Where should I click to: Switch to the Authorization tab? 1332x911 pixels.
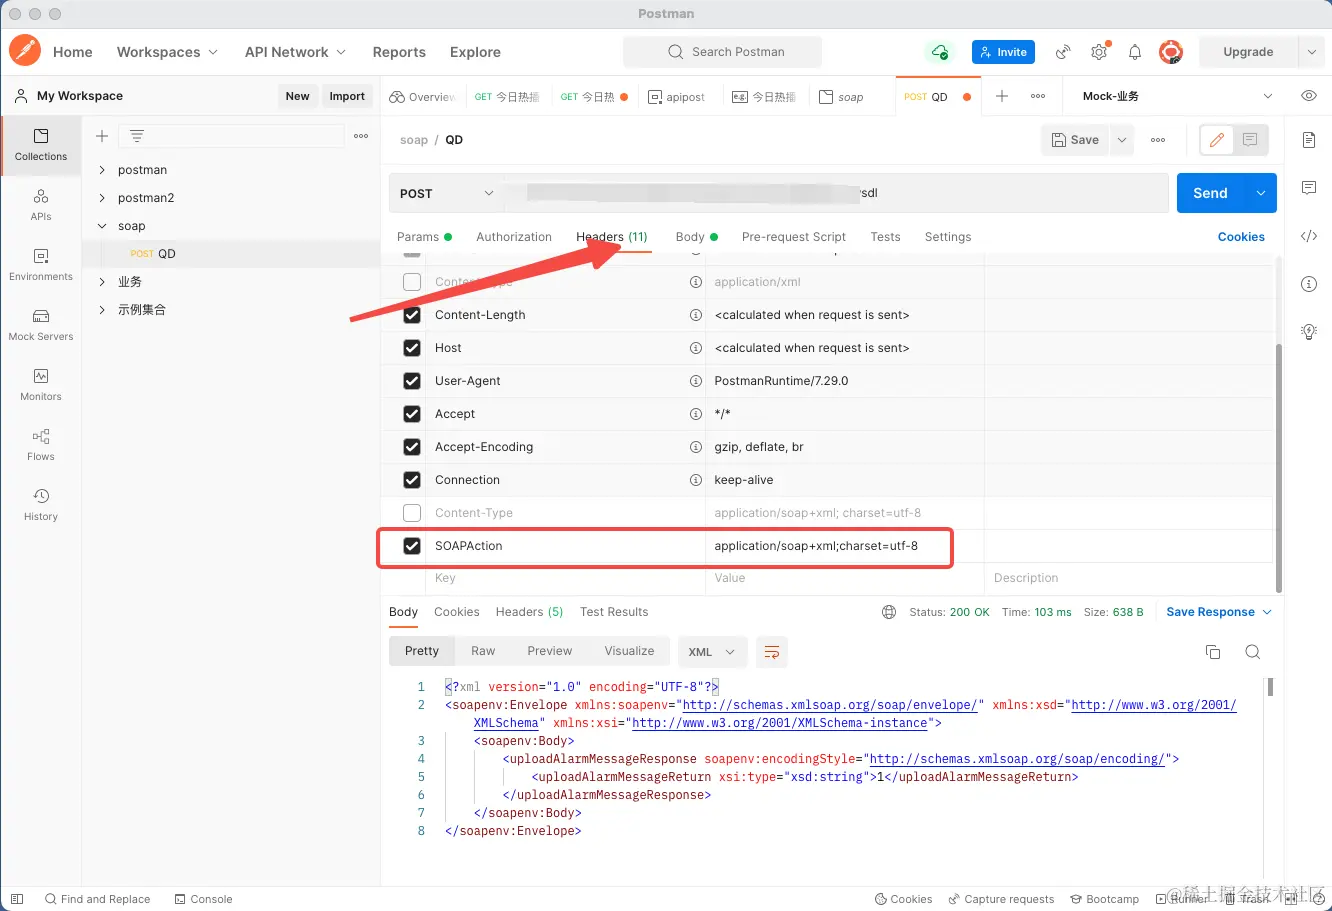514,237
